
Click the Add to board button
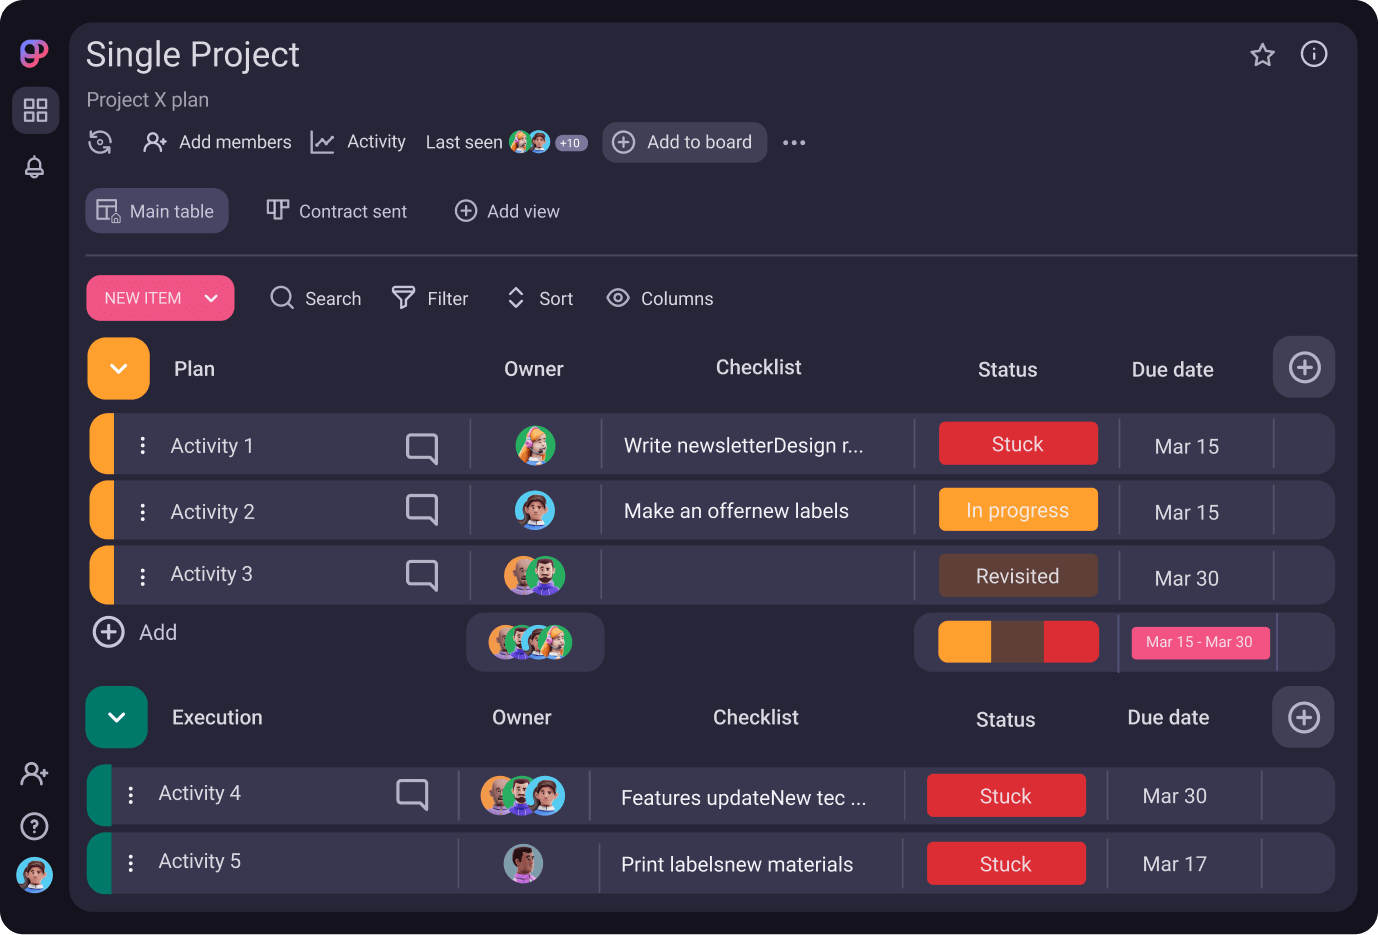[684, 142]
